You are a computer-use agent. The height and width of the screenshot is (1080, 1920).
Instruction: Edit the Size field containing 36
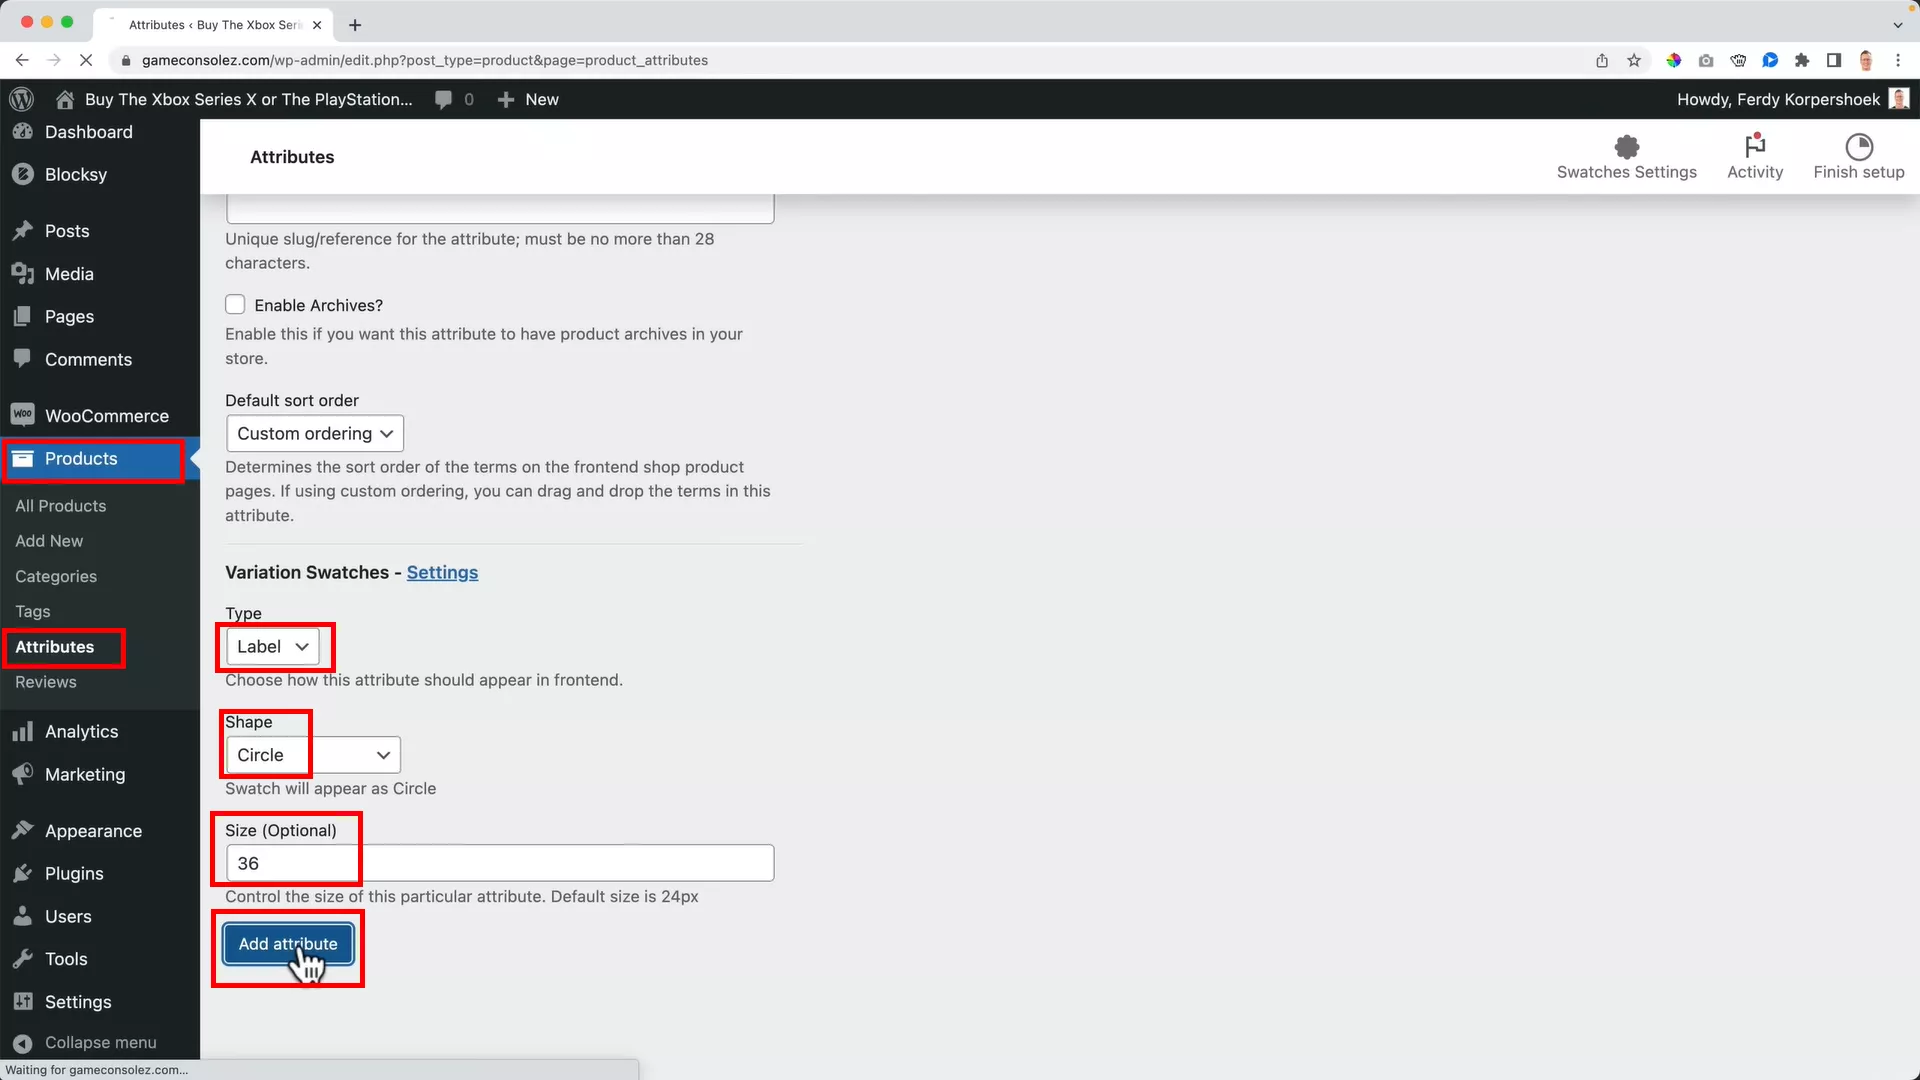[x=499, y=862]
